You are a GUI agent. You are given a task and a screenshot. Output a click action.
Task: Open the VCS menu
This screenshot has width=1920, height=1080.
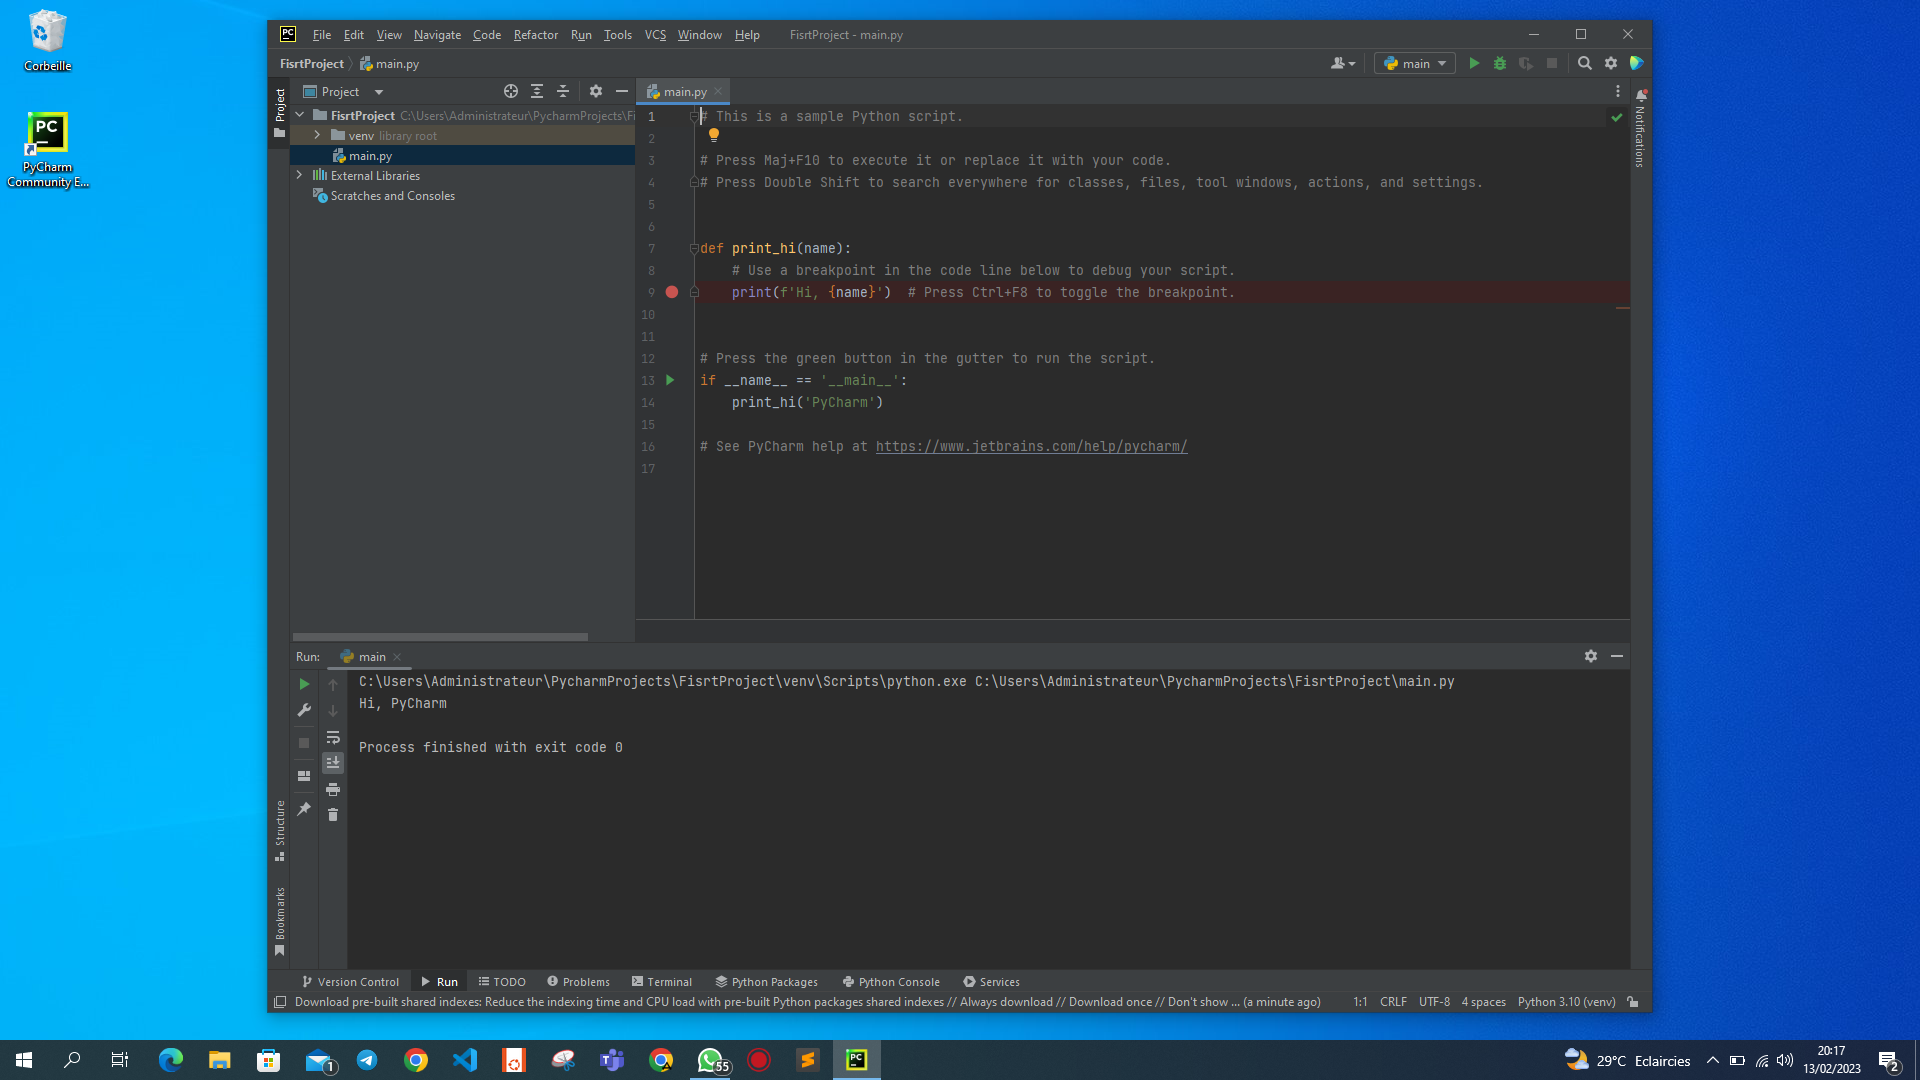click(x=655, y=35)
